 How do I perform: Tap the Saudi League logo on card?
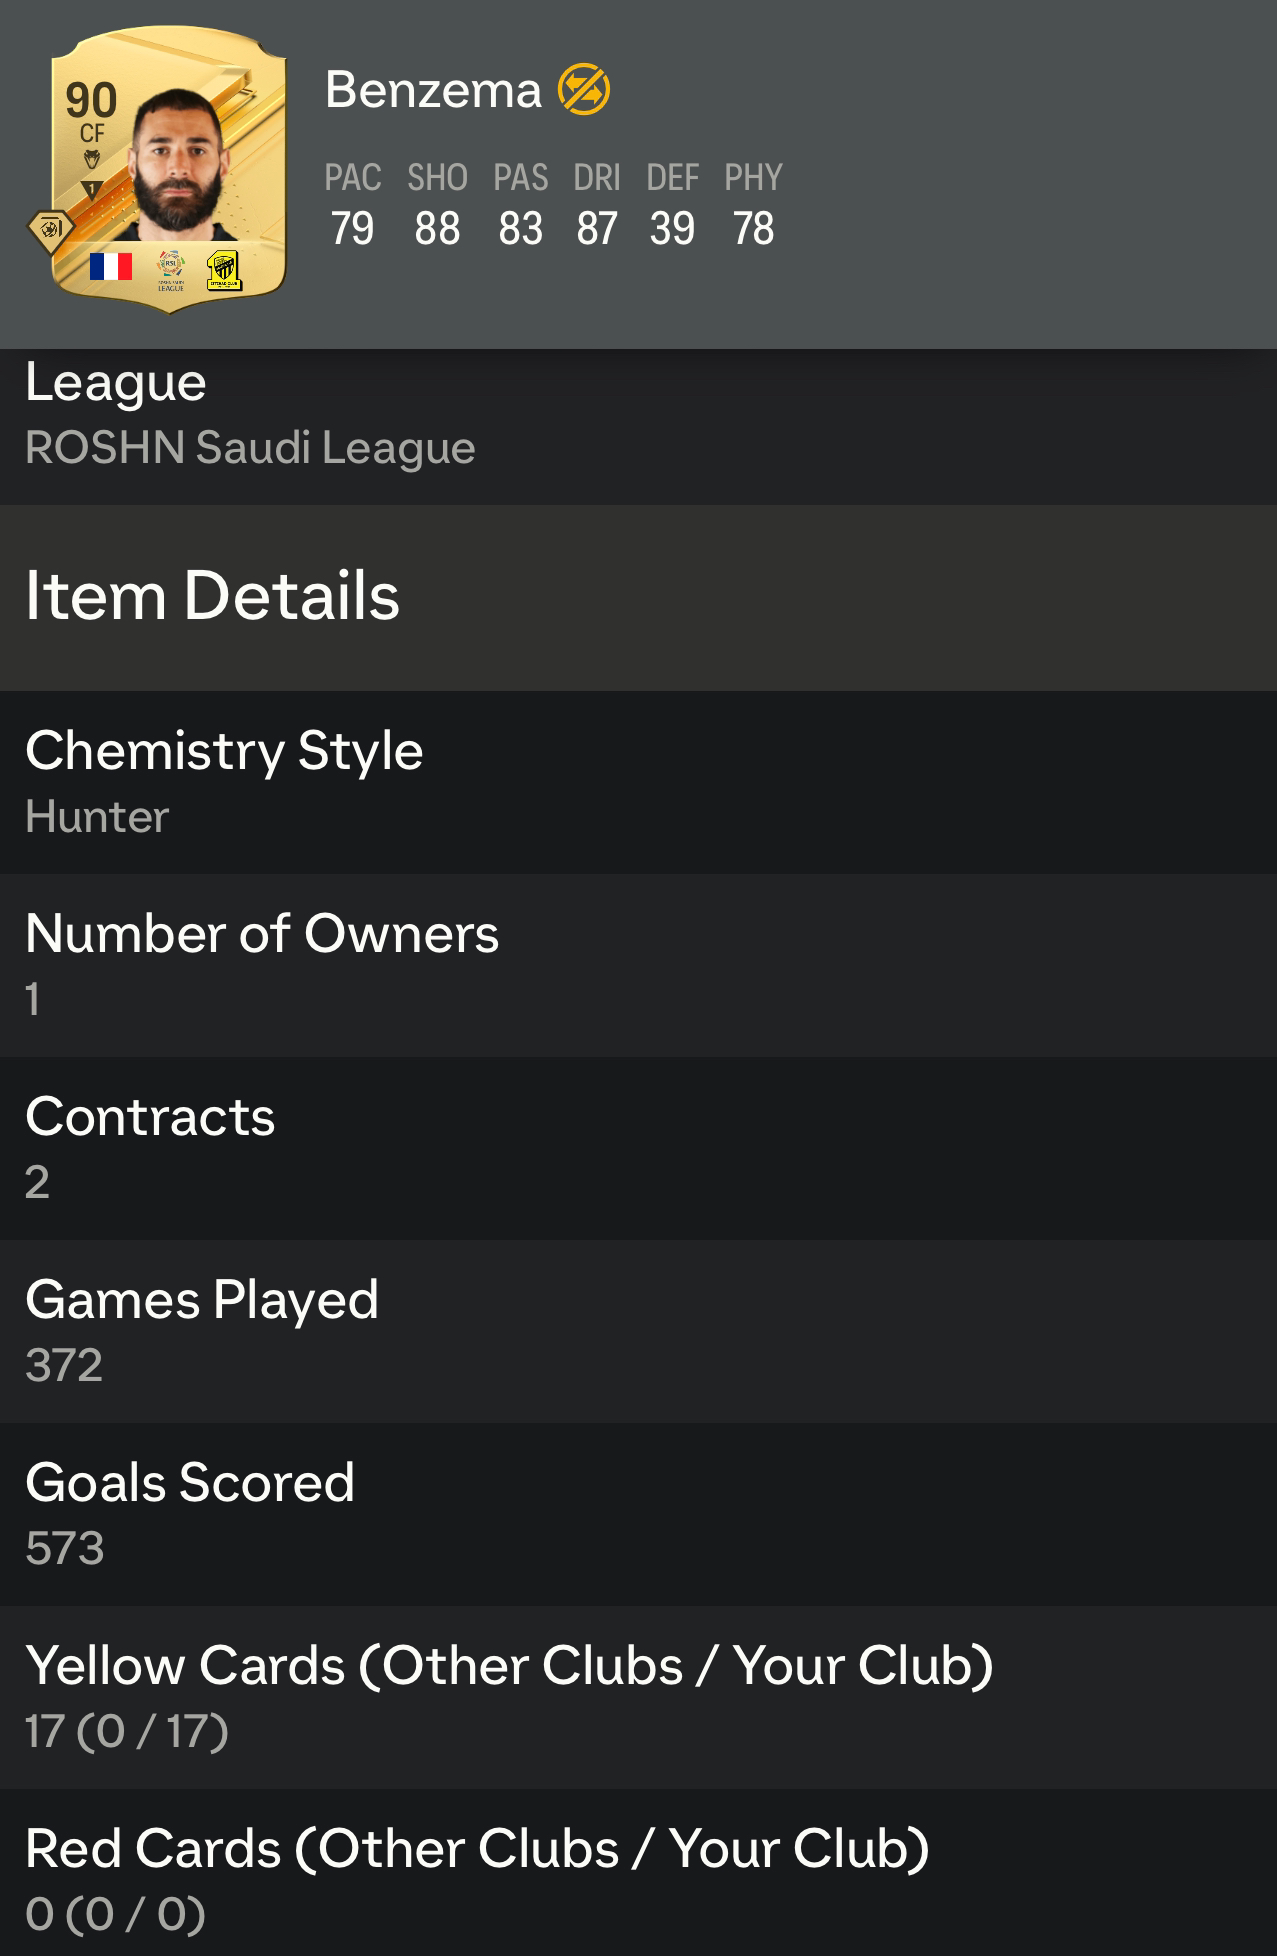coord(171,270)
